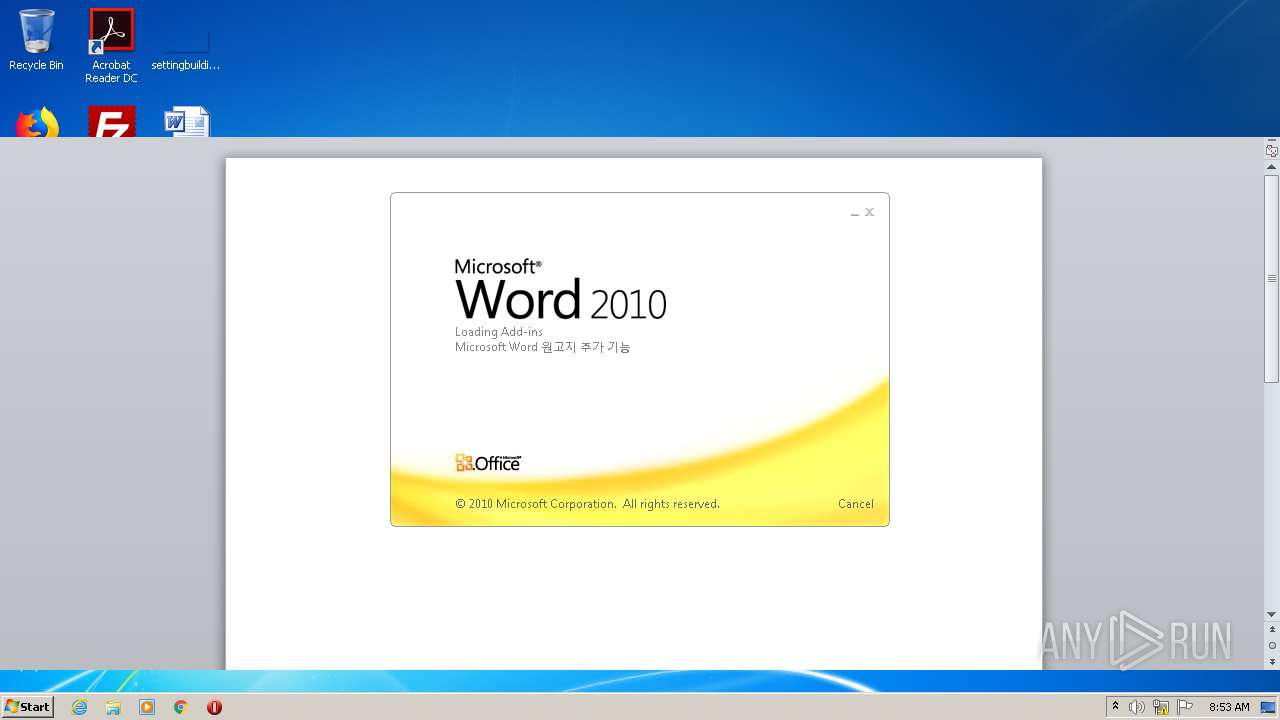1280x720 pixels.
Task: Toggle the ruler icon above the scrollbar
Action: [1272, 151]
